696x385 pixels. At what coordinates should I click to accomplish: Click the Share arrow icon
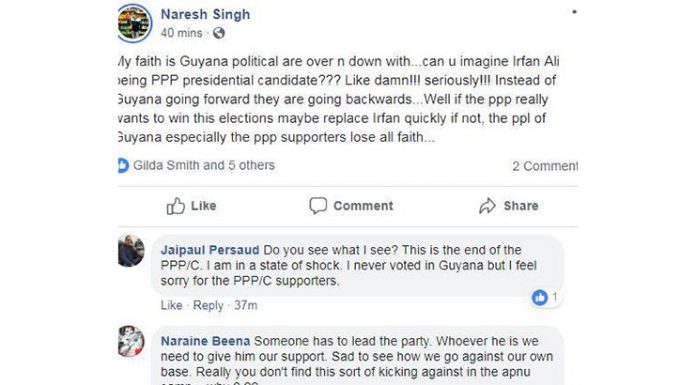tap(487, 206)
